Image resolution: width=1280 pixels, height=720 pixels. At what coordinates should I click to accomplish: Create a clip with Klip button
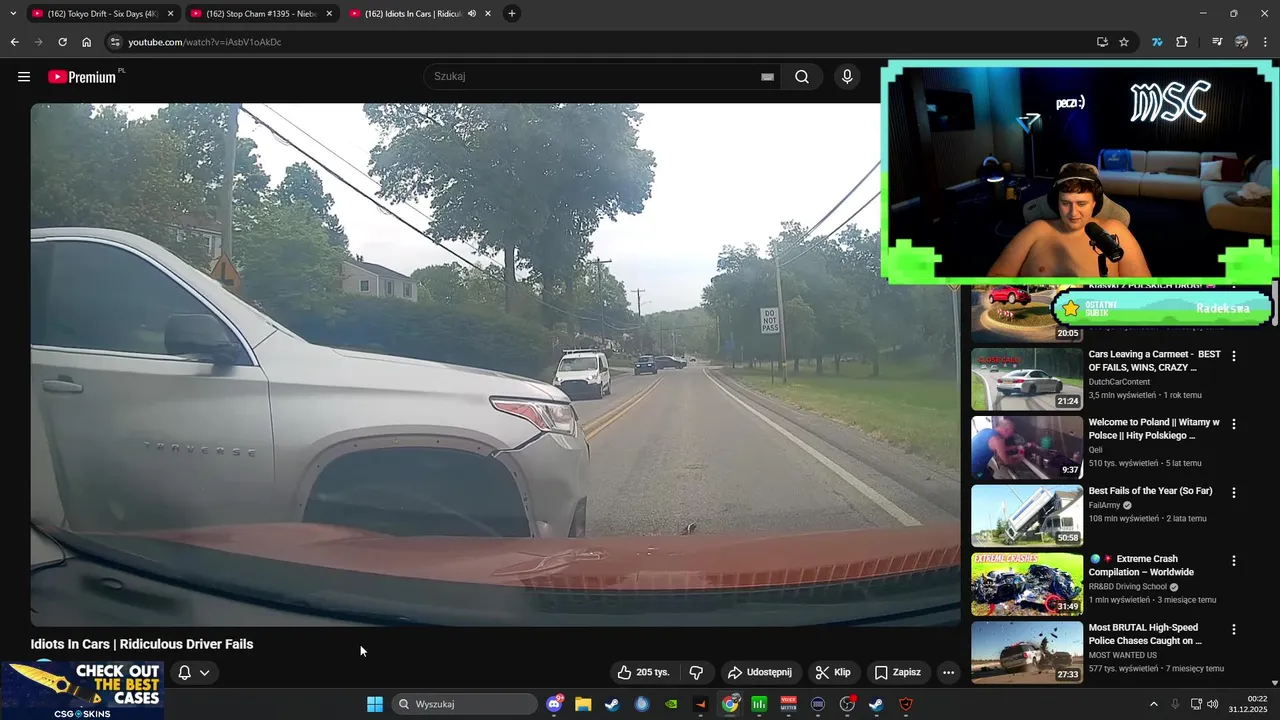pos(833,672)
